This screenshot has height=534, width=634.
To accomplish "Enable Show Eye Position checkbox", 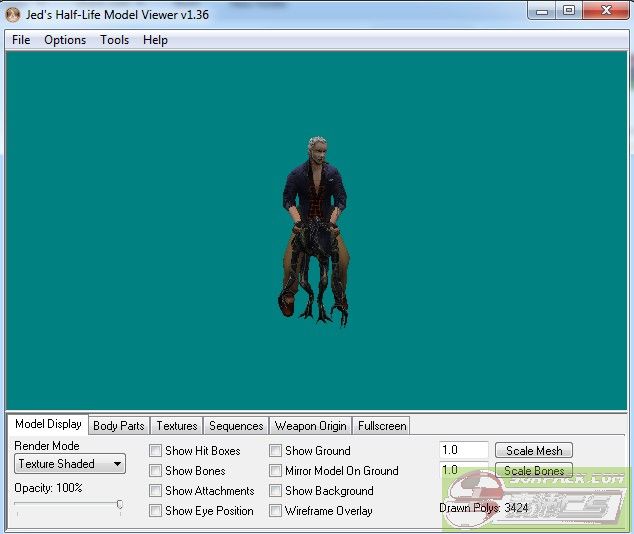I will point(155,511).
